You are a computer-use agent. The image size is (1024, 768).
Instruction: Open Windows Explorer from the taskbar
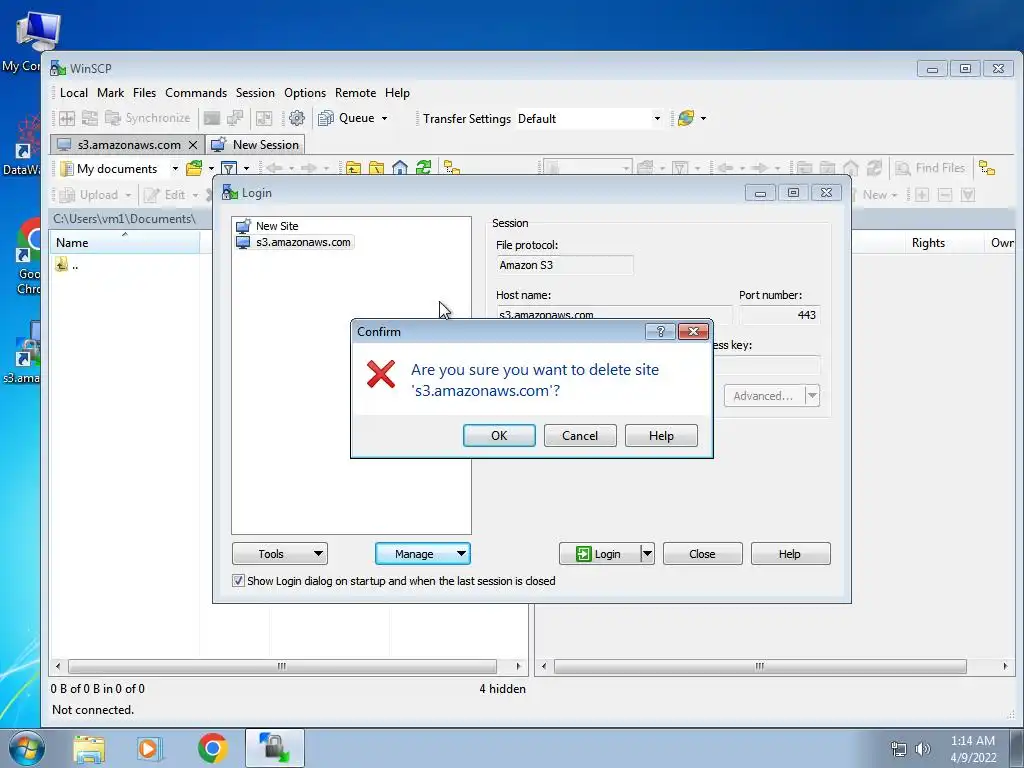[x=89, y=748]
